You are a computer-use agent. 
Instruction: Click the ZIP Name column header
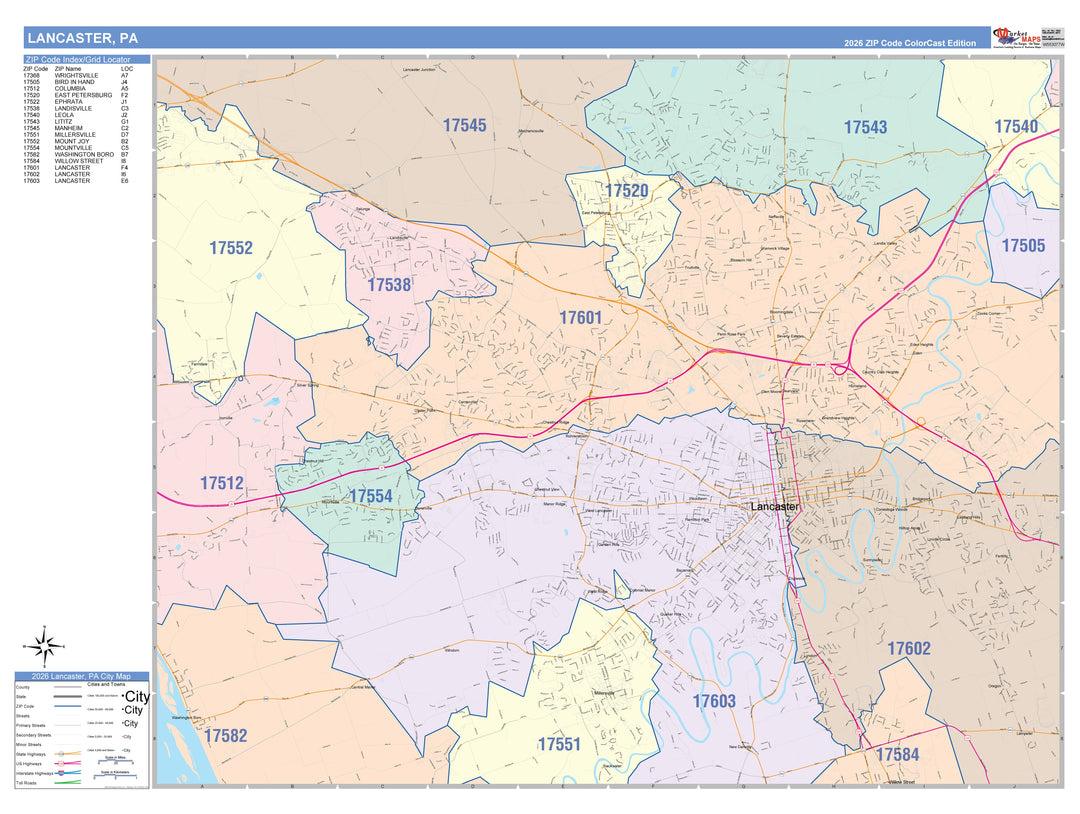pos(68,69)
